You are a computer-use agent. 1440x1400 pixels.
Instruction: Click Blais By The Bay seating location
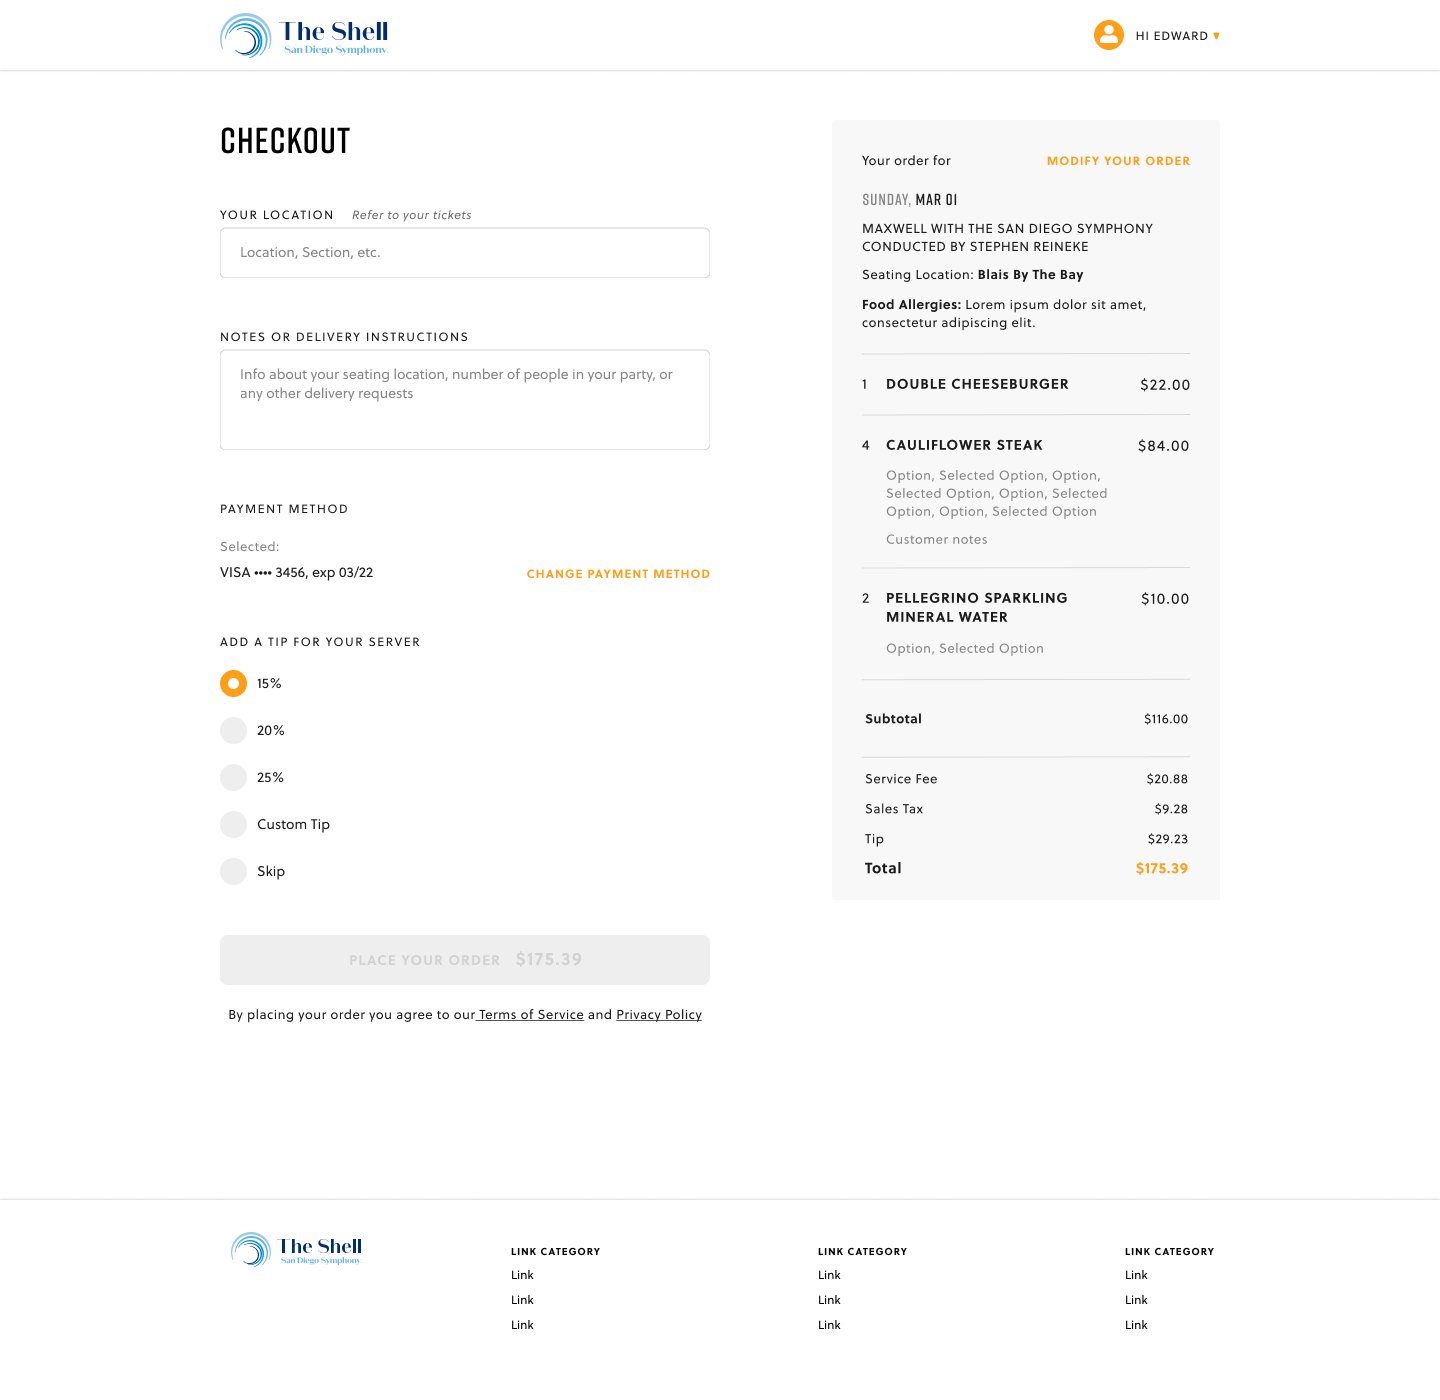1030,275
